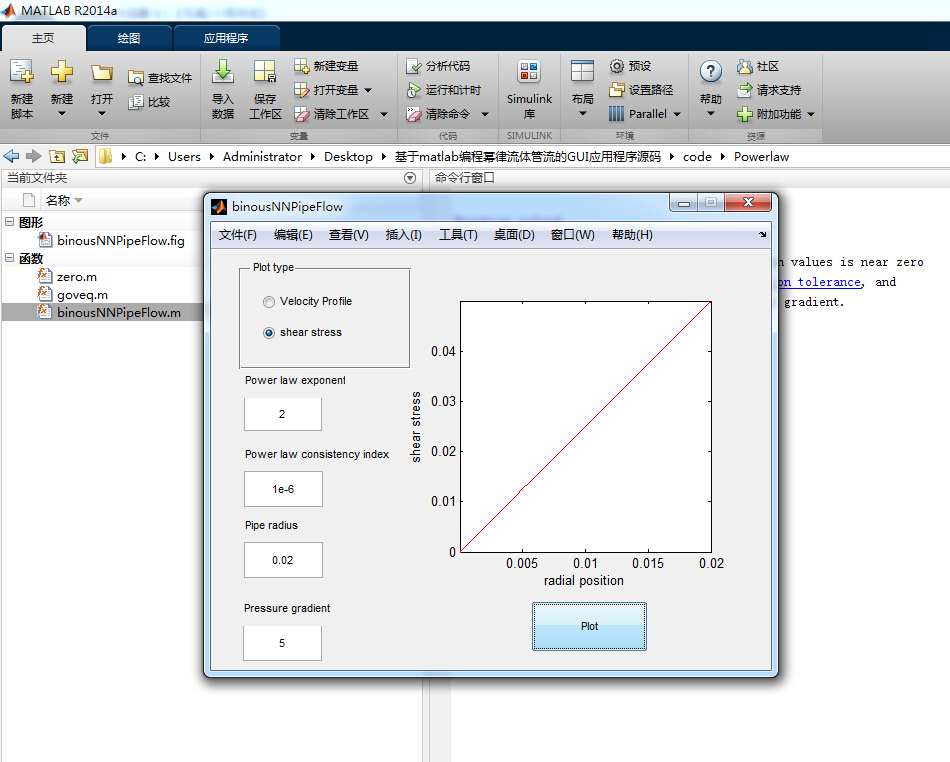
Task: Click the Help (帮助) question mark icon
Action: tap(711, 71)
